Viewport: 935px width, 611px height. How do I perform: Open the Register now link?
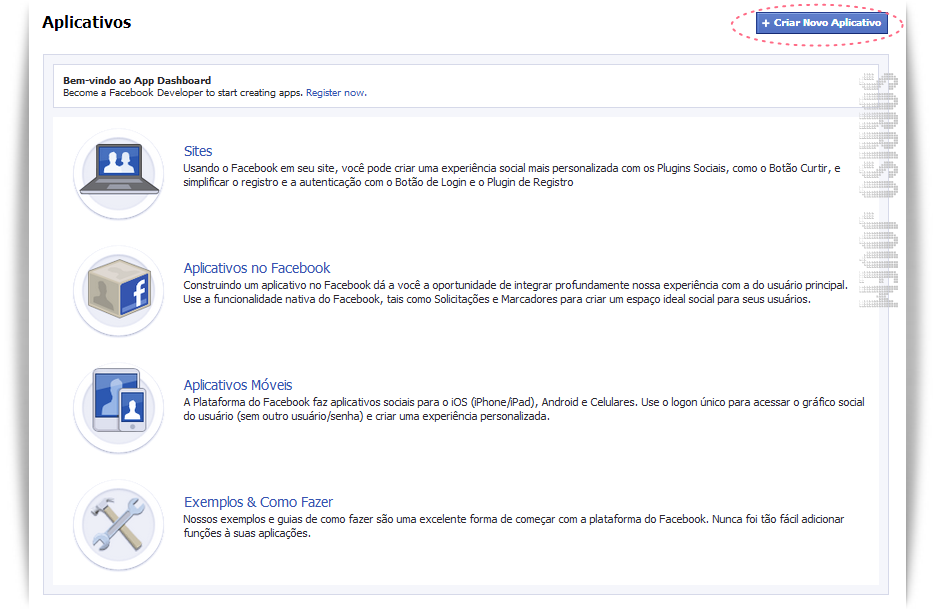336,93
